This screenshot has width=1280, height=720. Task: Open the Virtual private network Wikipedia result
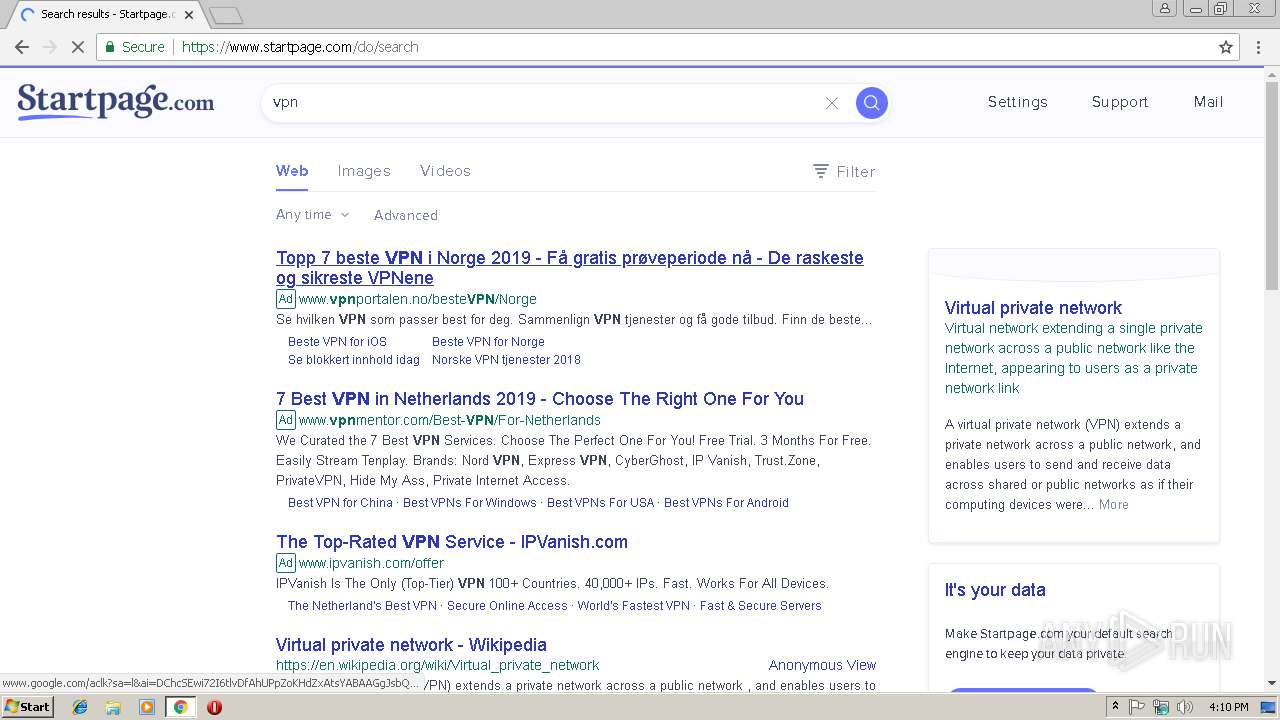411,645
